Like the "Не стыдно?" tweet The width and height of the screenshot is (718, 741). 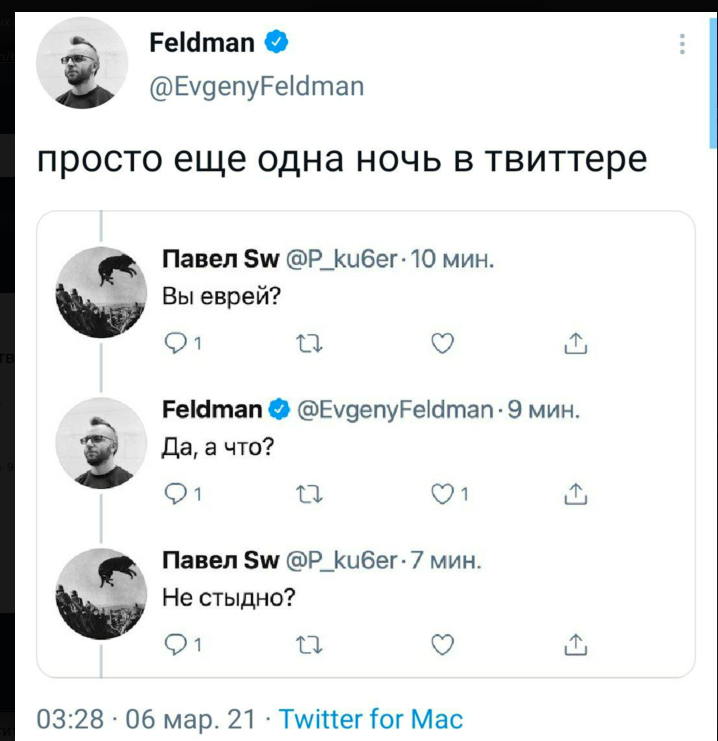tap(440, 645)
